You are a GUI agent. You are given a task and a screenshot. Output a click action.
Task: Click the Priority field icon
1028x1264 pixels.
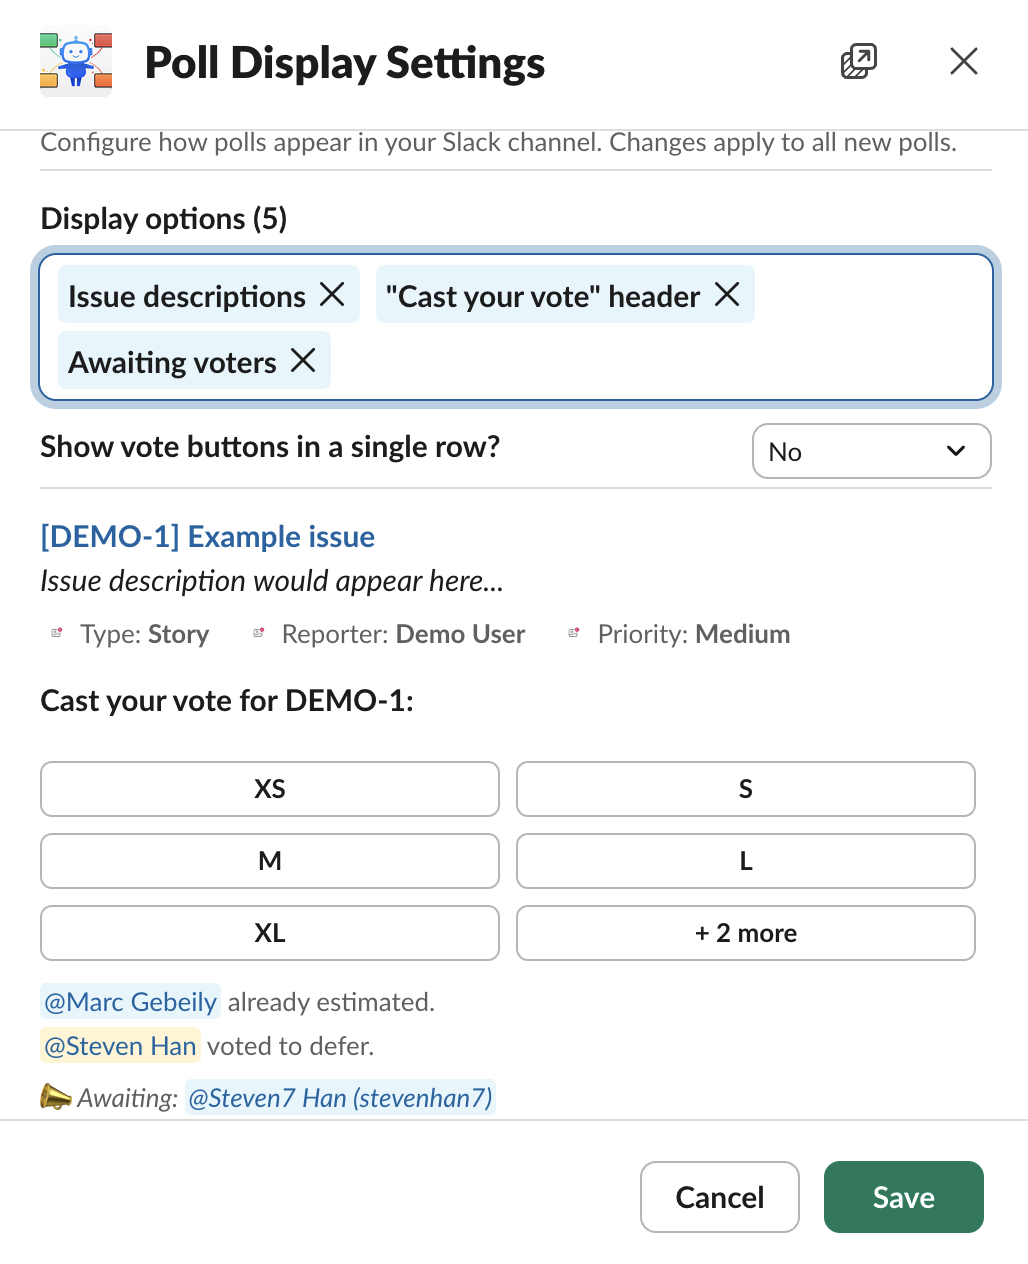(574, 633)
